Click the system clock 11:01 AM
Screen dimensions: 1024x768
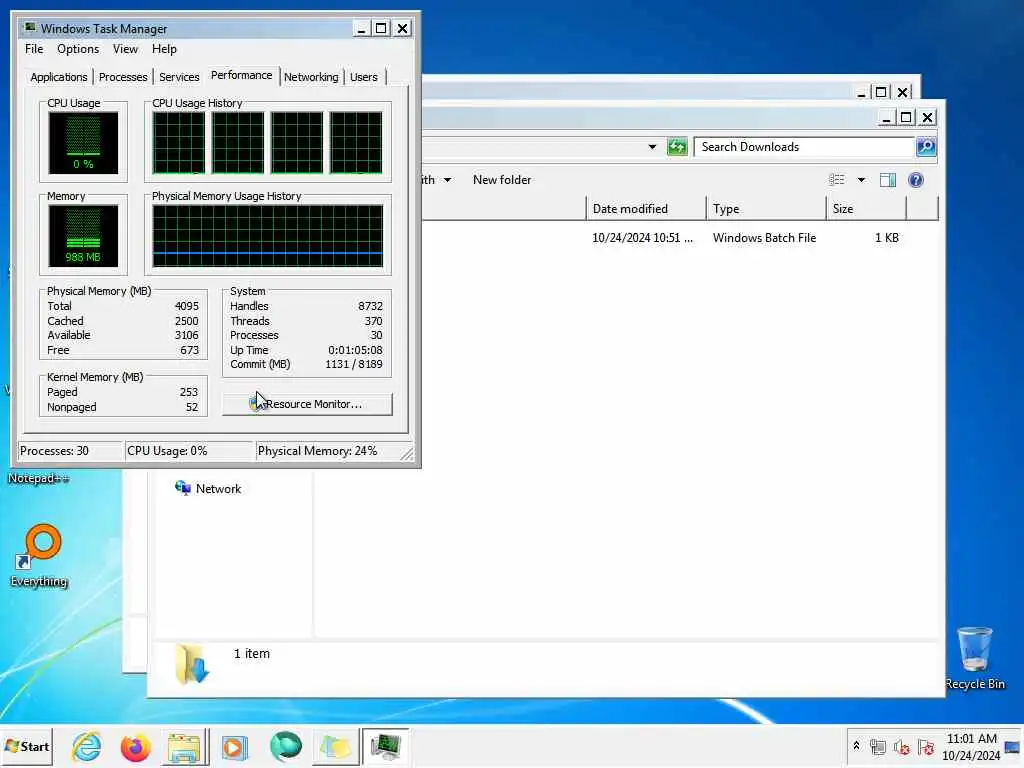tap(971, 739)
